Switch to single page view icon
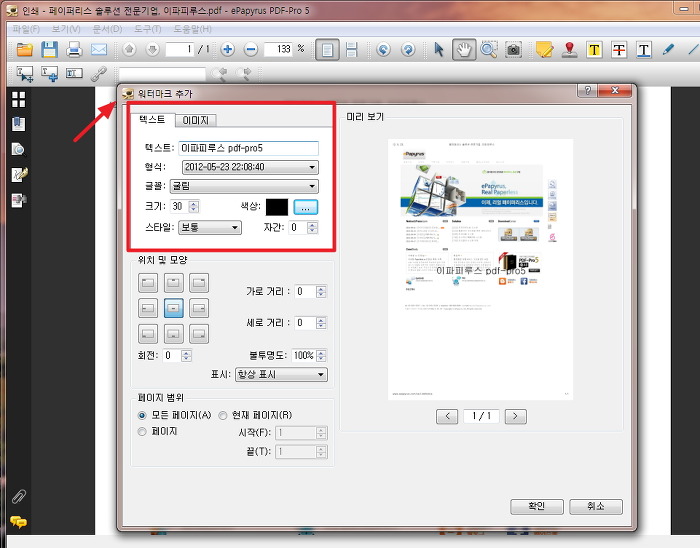Viewport: 700px width, 548px height. click(327, 50)
